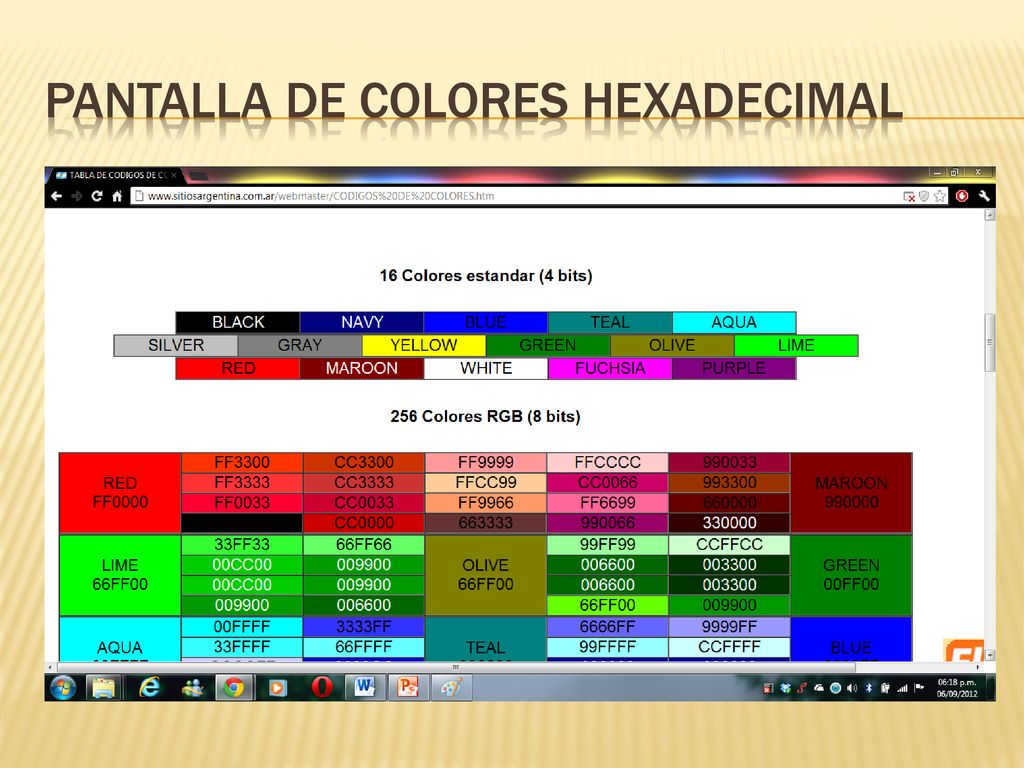Click the 33FF33 cell
Image resolution: width=1024 pixels, height=768 pixels.
tap(242, 544)
